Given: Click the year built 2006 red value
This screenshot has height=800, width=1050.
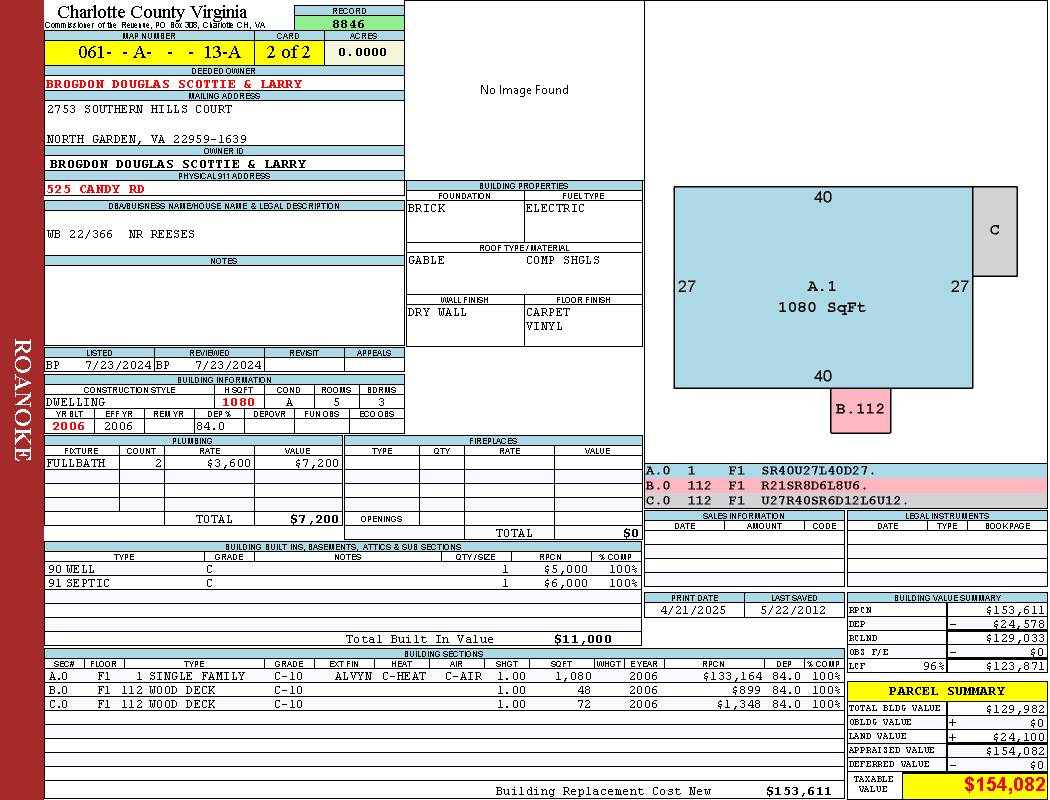Looking at the screenshot, I should click(x=70, y=426).
